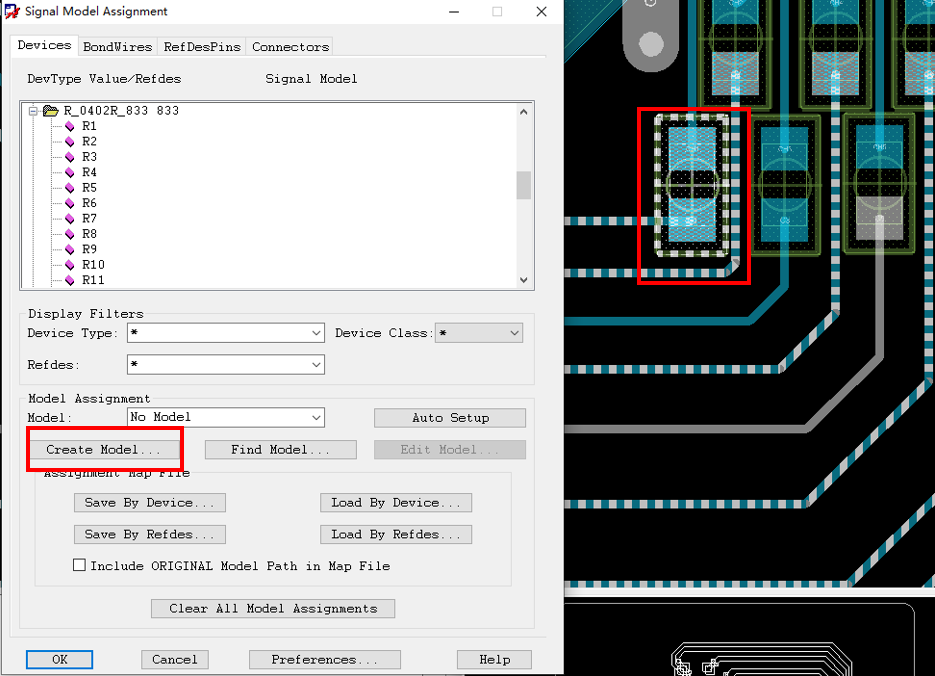Screen dimensions: 935x676
Task: Click the gray mounting hole pad on the PCB
Action: click(651, 44)
